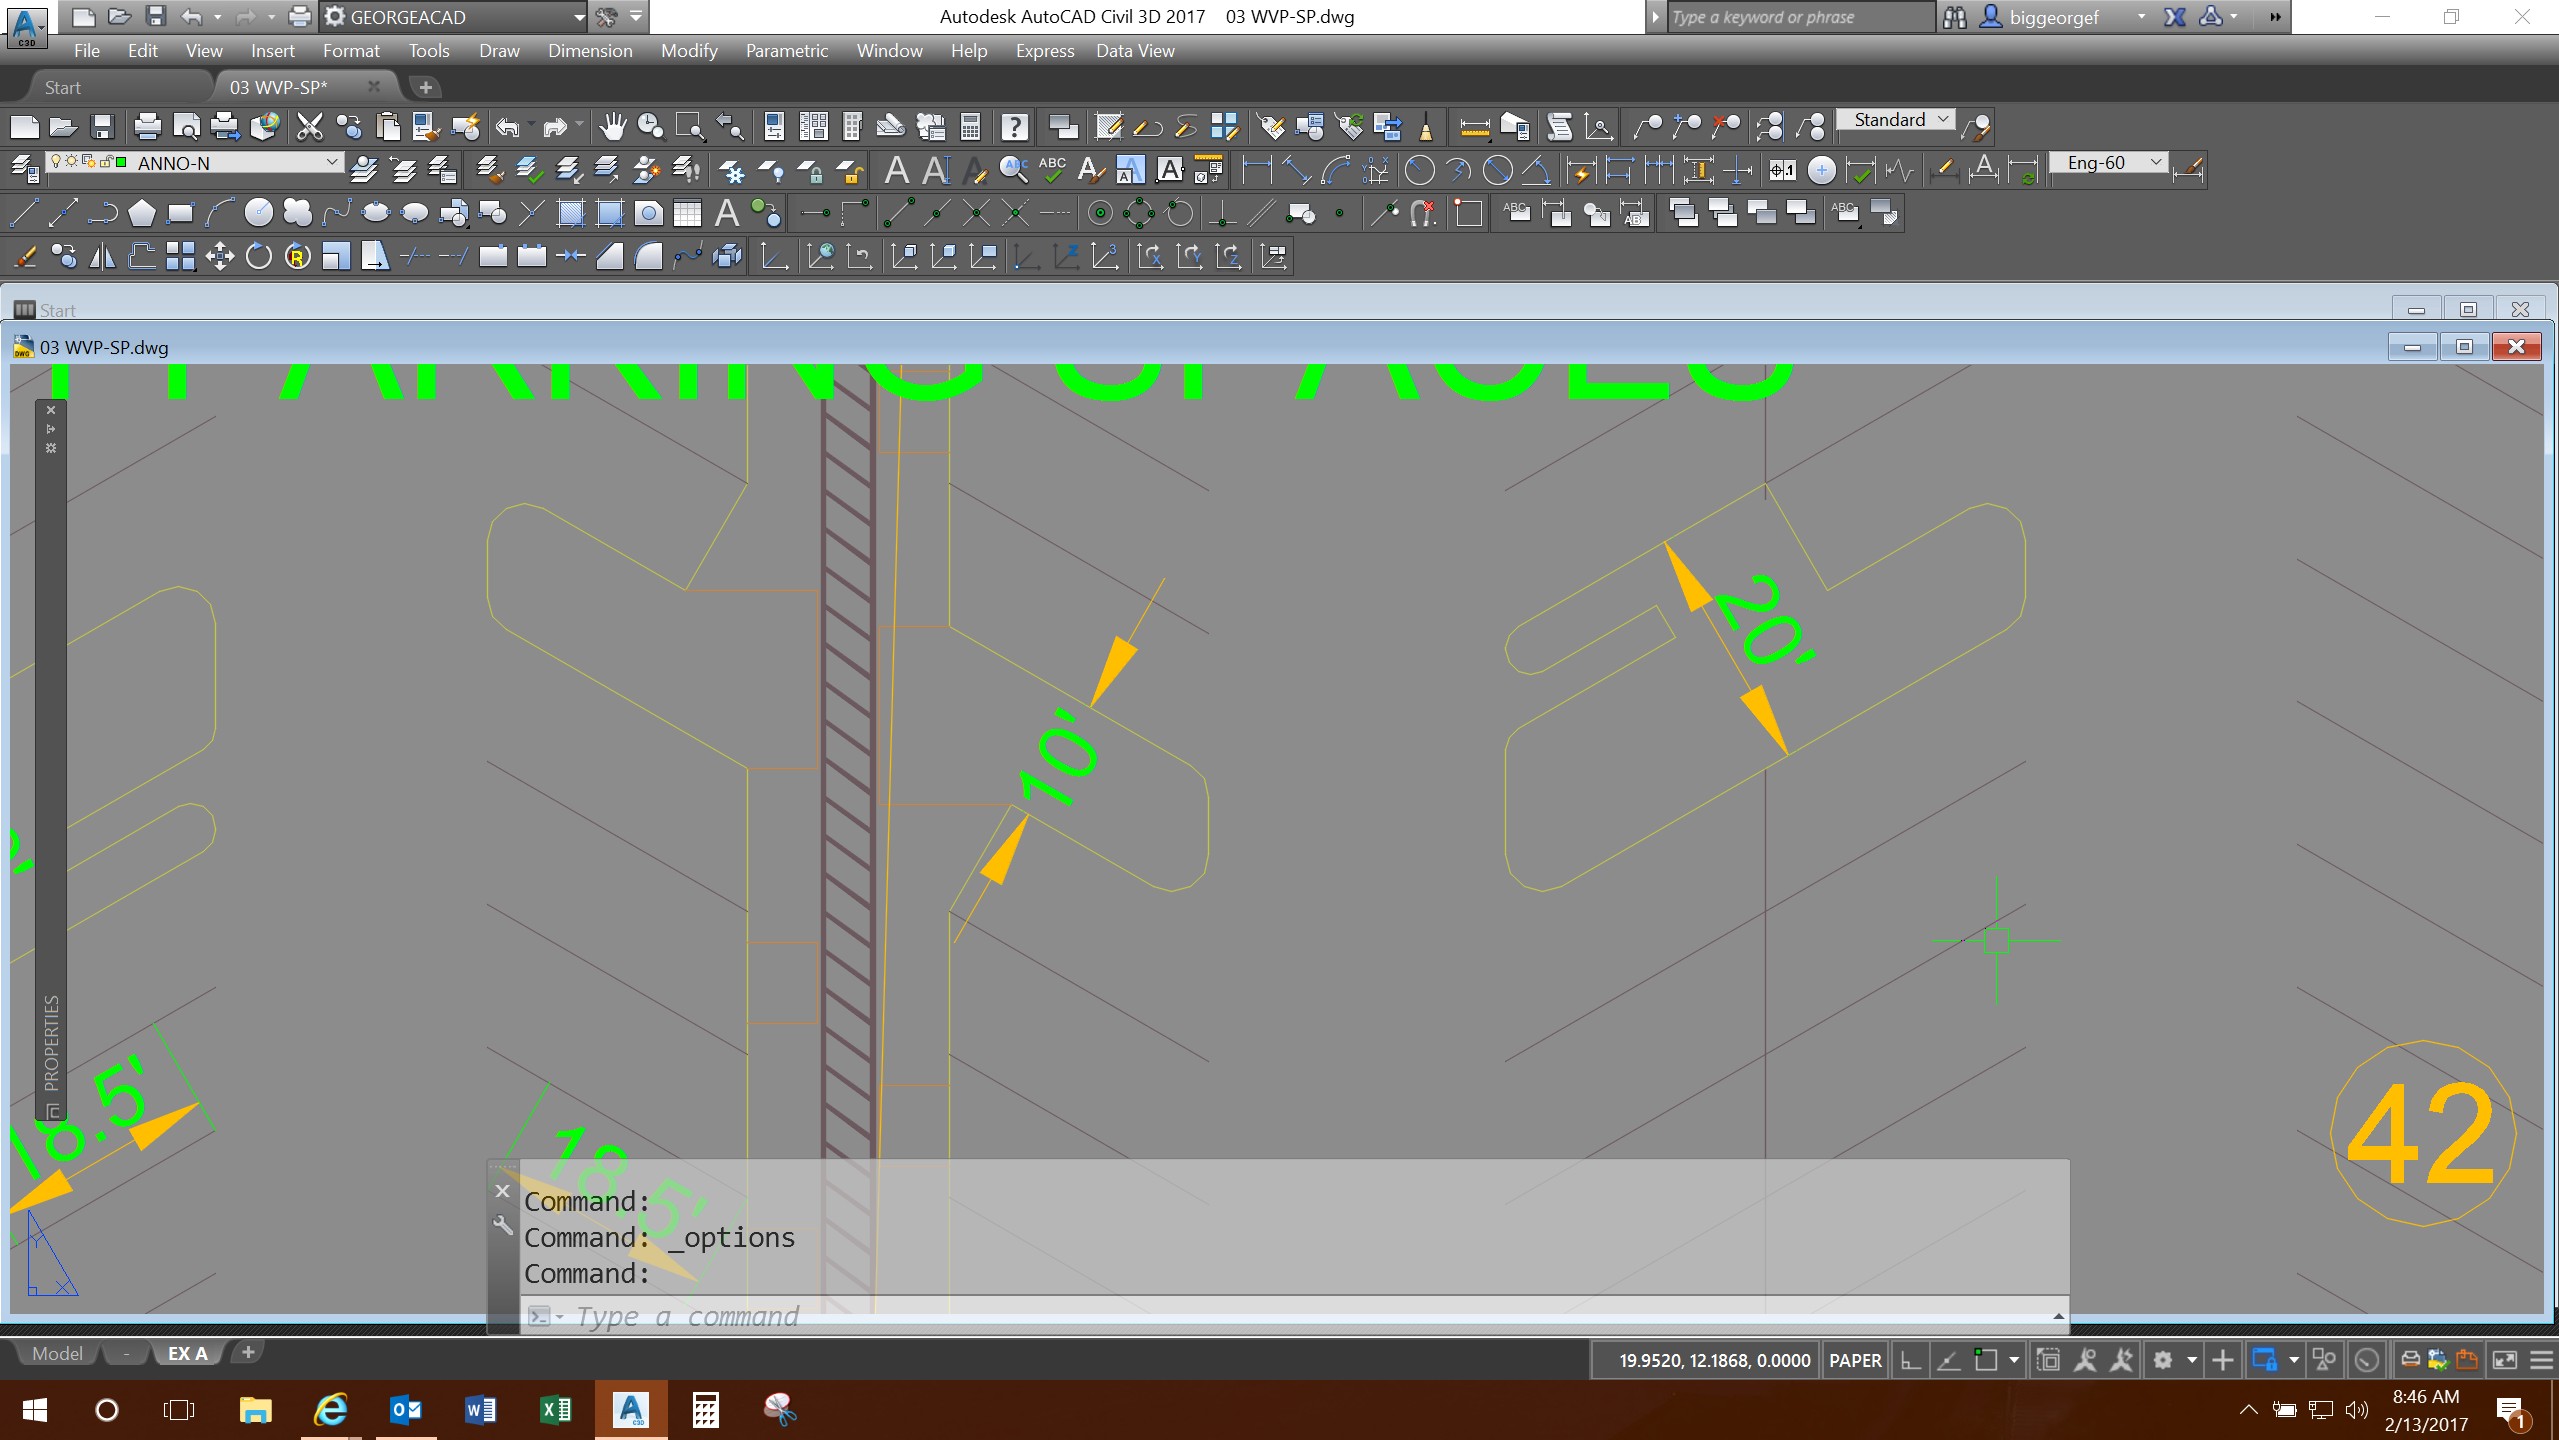Viewport: 2559px width, 1440px height.
Task: Lock the ANNO-N layer with padlock icon
Action: (x=105, y=161)
